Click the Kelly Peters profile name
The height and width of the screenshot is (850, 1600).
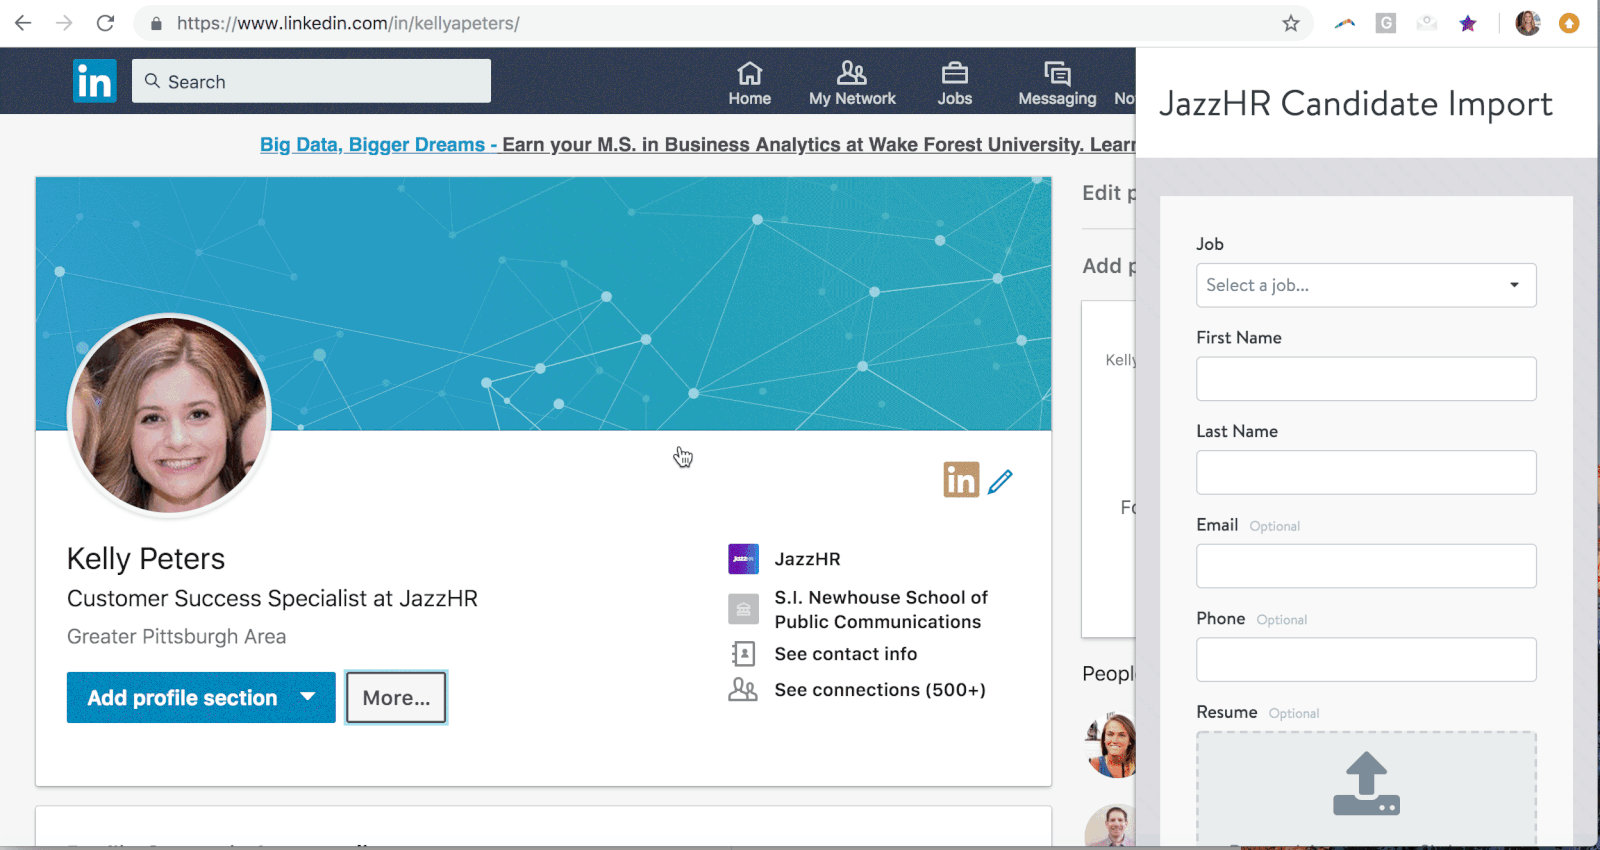click(146, 559)
